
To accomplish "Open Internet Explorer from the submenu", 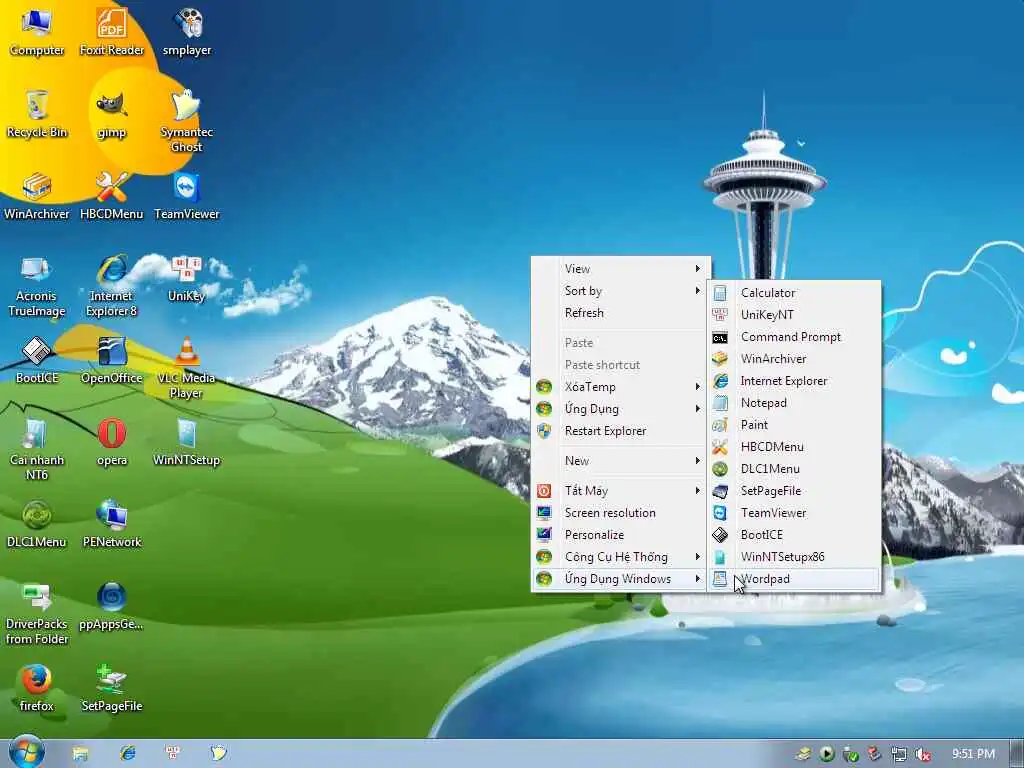I will click(794, 381).
